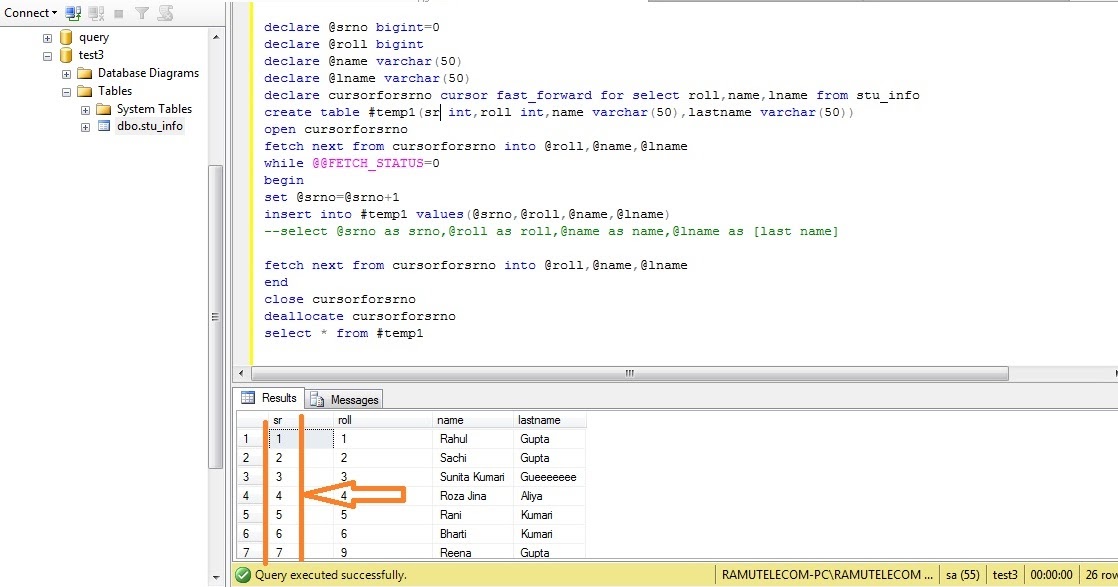Image resolution: width=1118 pixels, height=587 pixels.
Task: Click test3 in the status bar
Action: [x=1005, y=575]
